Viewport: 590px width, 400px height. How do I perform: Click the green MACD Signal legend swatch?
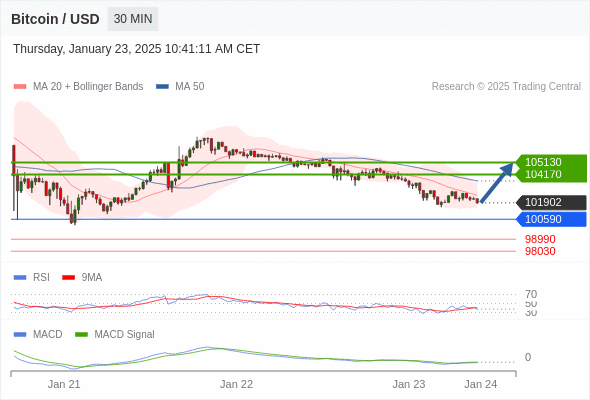tap(81, 334)
